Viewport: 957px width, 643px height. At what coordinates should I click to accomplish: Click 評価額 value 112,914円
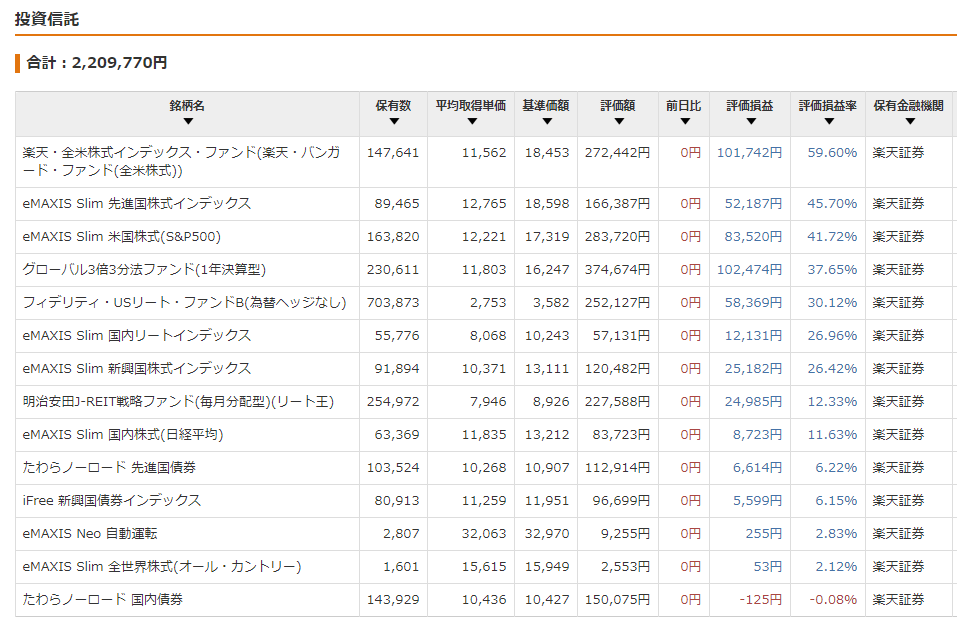coord(617,467)
